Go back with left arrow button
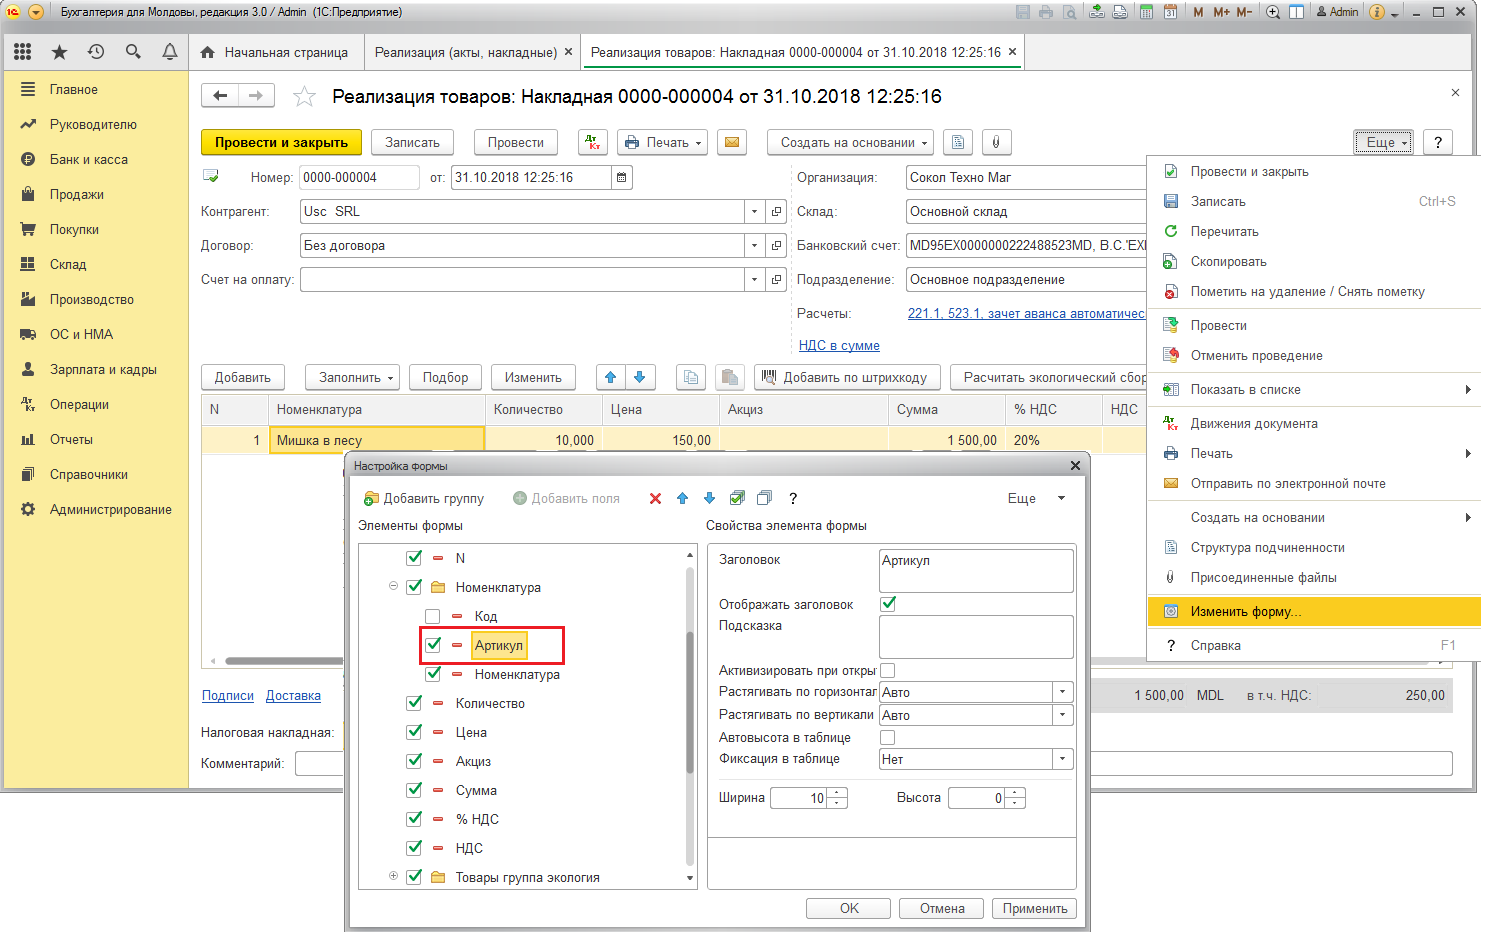Image resolution: width=1485 pixels, height=933 pixels. (x=220, y=96)
